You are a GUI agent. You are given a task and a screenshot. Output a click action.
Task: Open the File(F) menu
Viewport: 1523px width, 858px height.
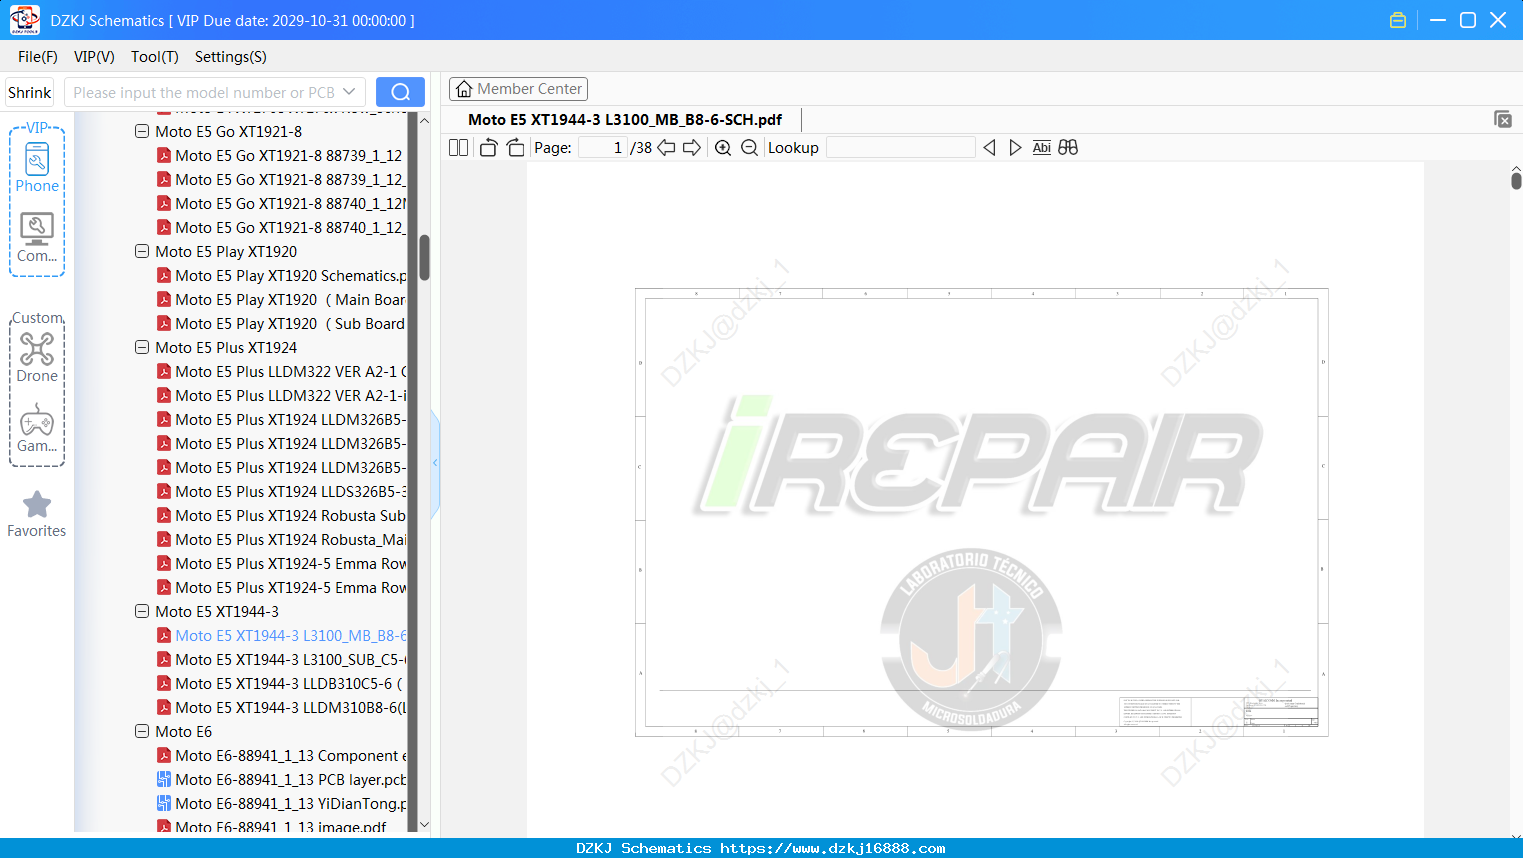point(38,57)
